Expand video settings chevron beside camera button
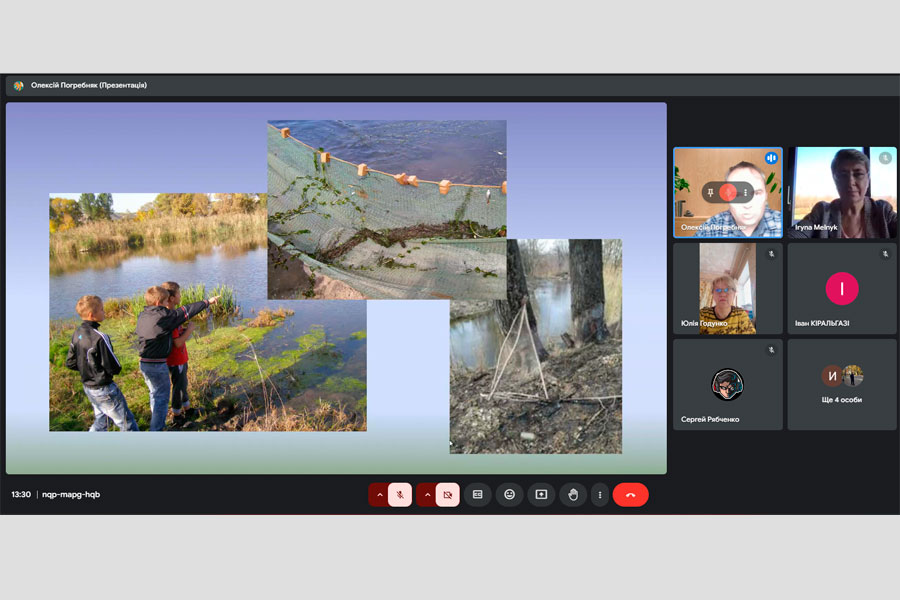 (427, 494)
